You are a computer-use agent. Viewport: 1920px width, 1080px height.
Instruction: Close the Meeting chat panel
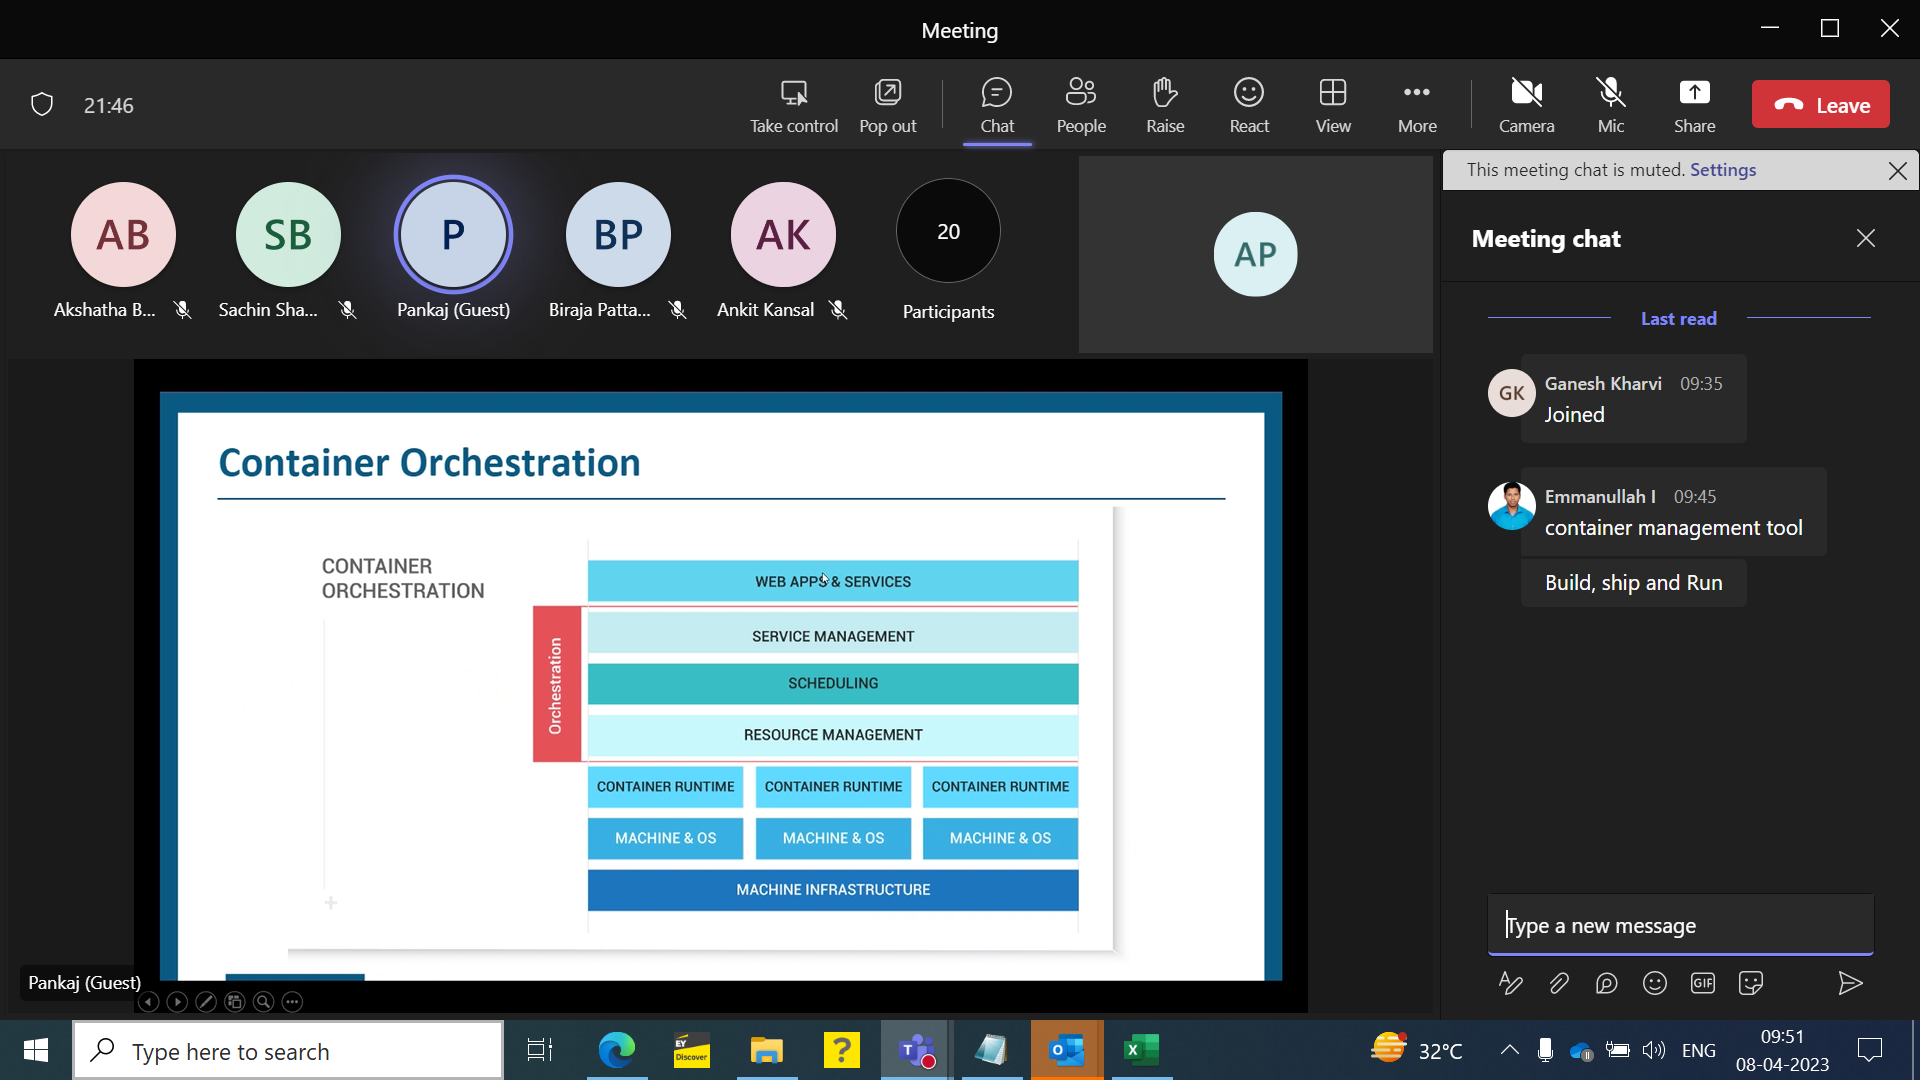1865,238
